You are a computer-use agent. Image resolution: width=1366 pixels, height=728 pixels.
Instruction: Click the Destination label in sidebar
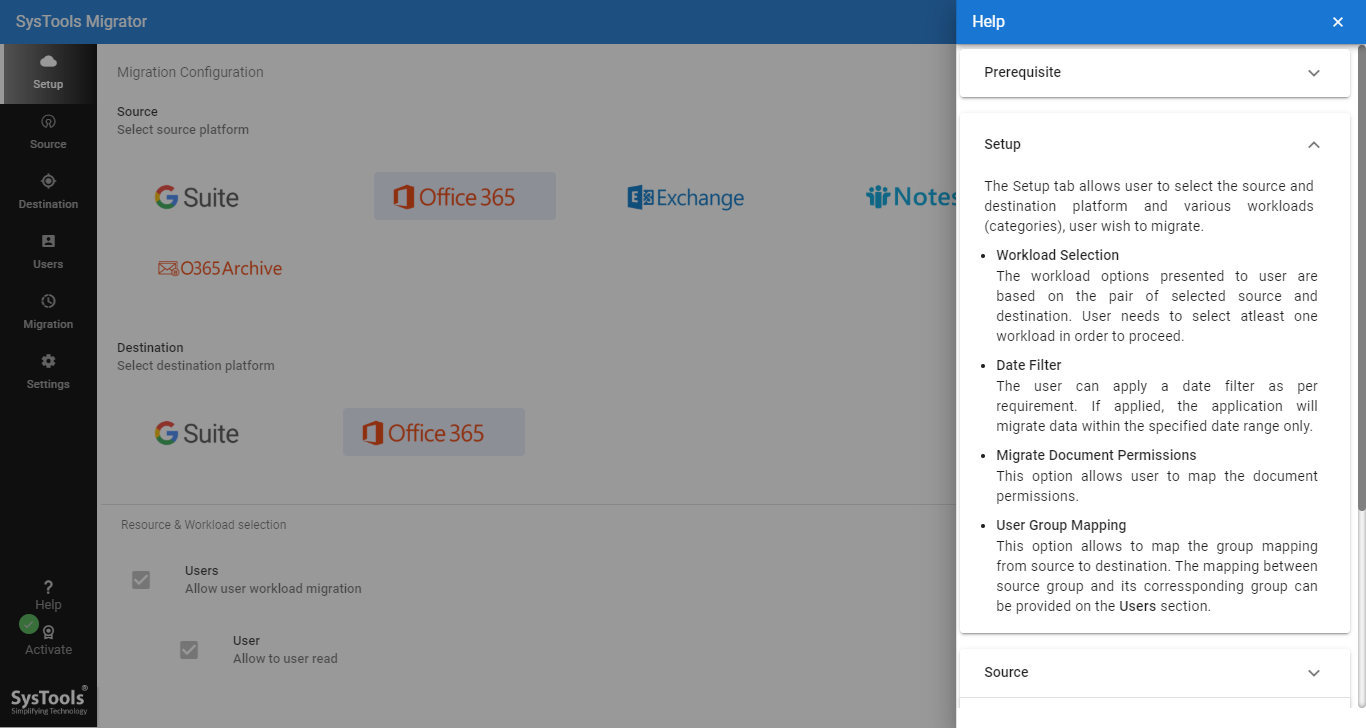(48, 204)
